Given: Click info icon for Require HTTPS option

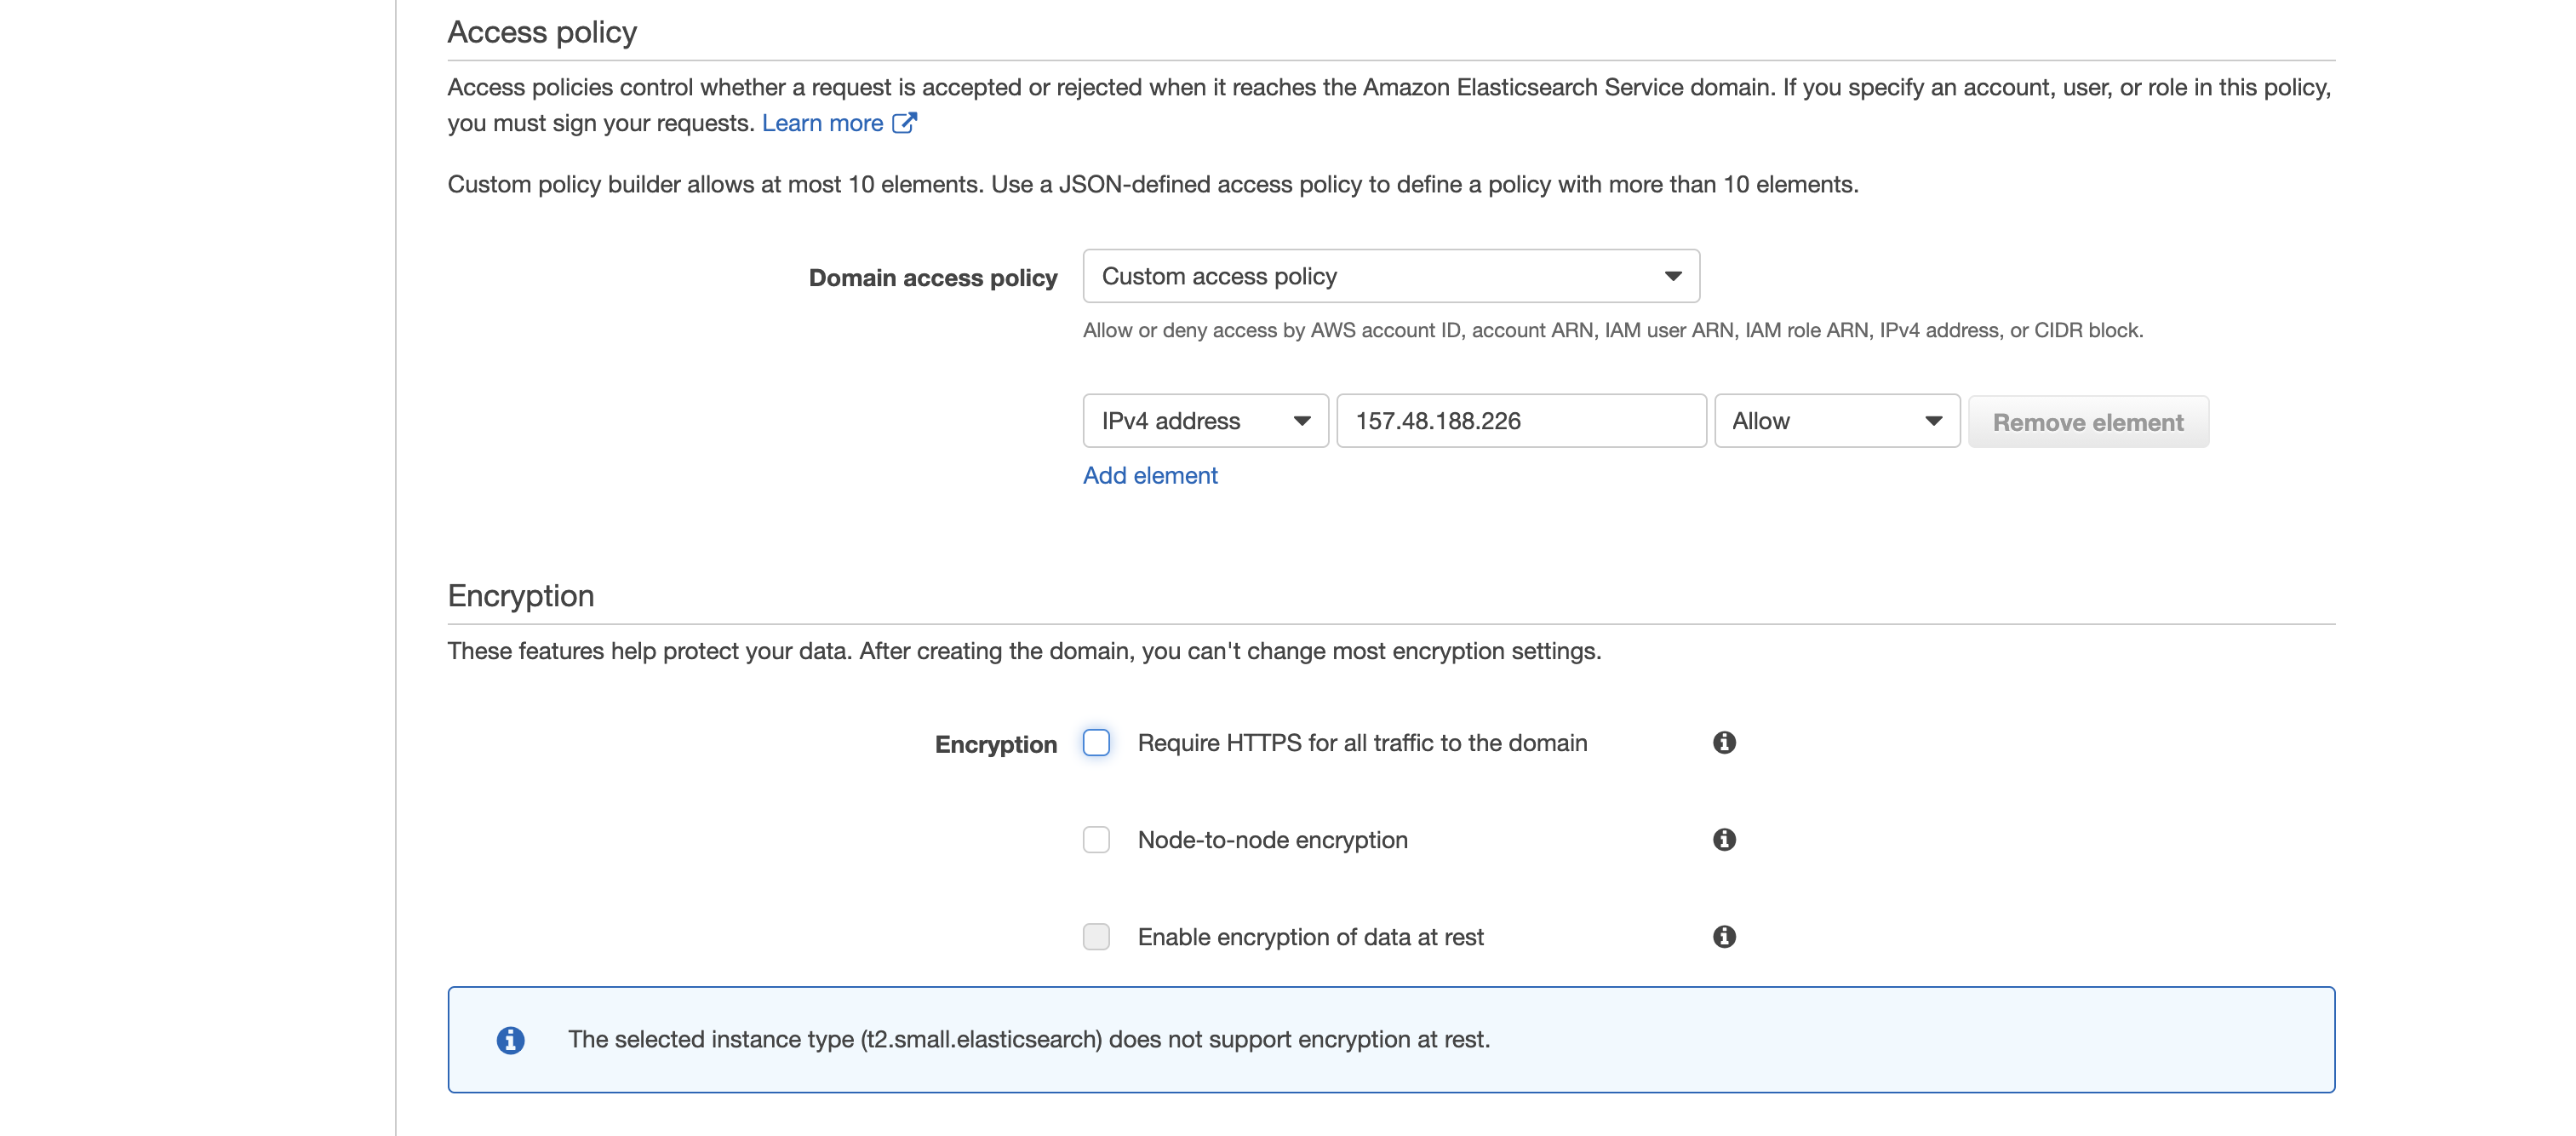Looking at the screenshot, I should coord(1724,742).
